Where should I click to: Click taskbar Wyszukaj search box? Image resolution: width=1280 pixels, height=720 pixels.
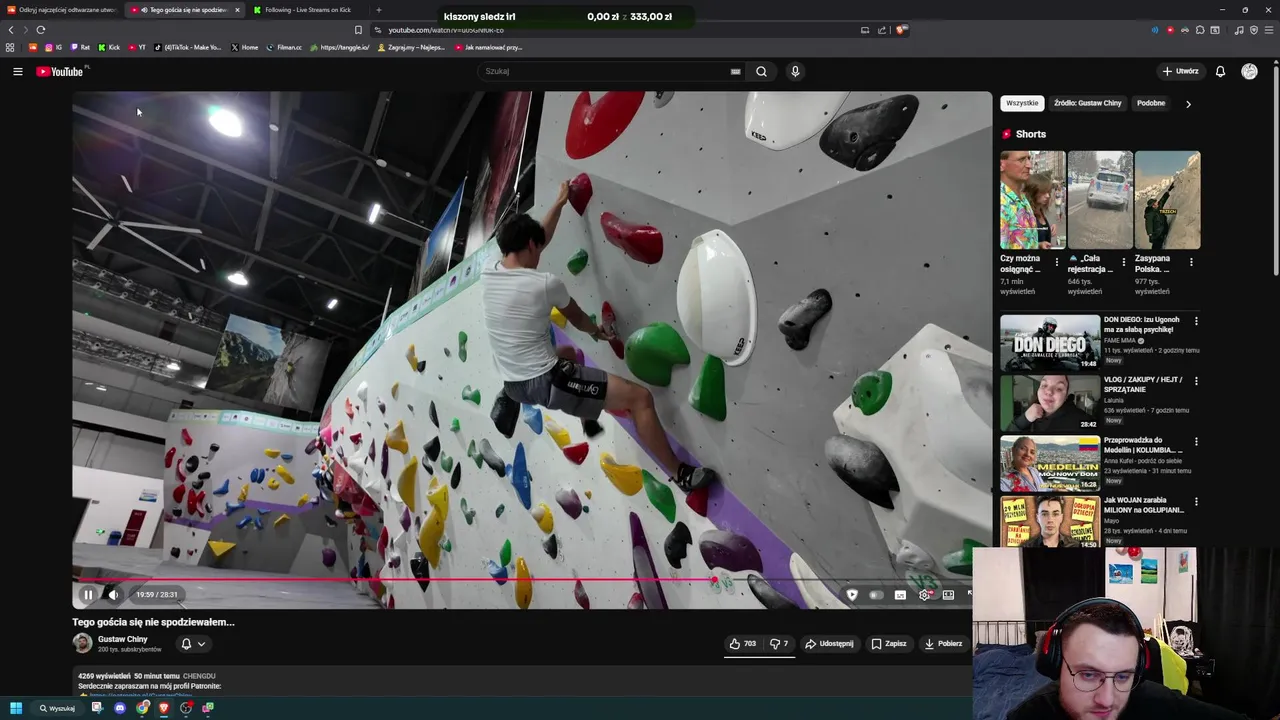click(x=59, y=708)
